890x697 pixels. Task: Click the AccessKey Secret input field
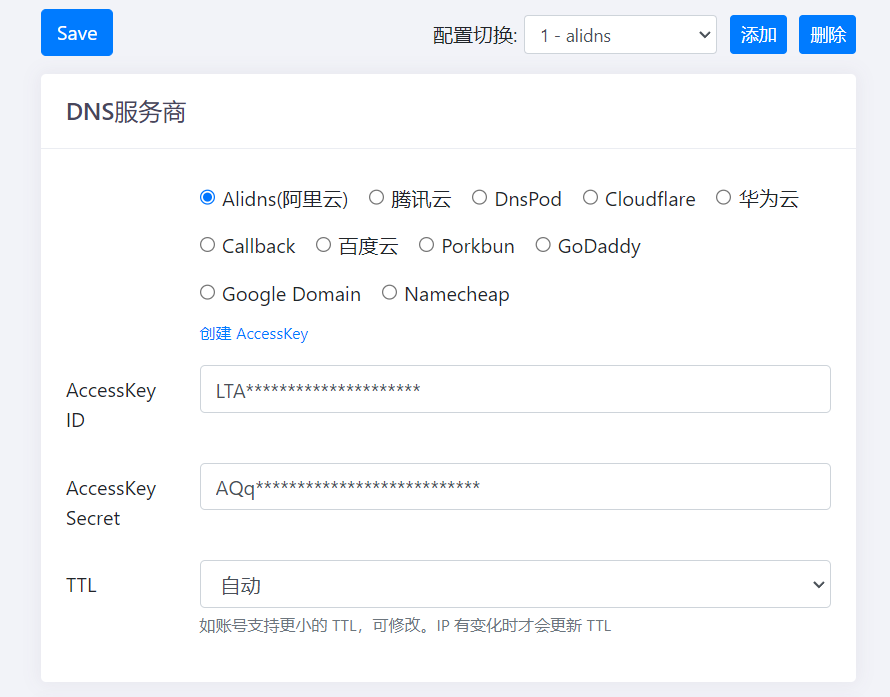(515, 487)
